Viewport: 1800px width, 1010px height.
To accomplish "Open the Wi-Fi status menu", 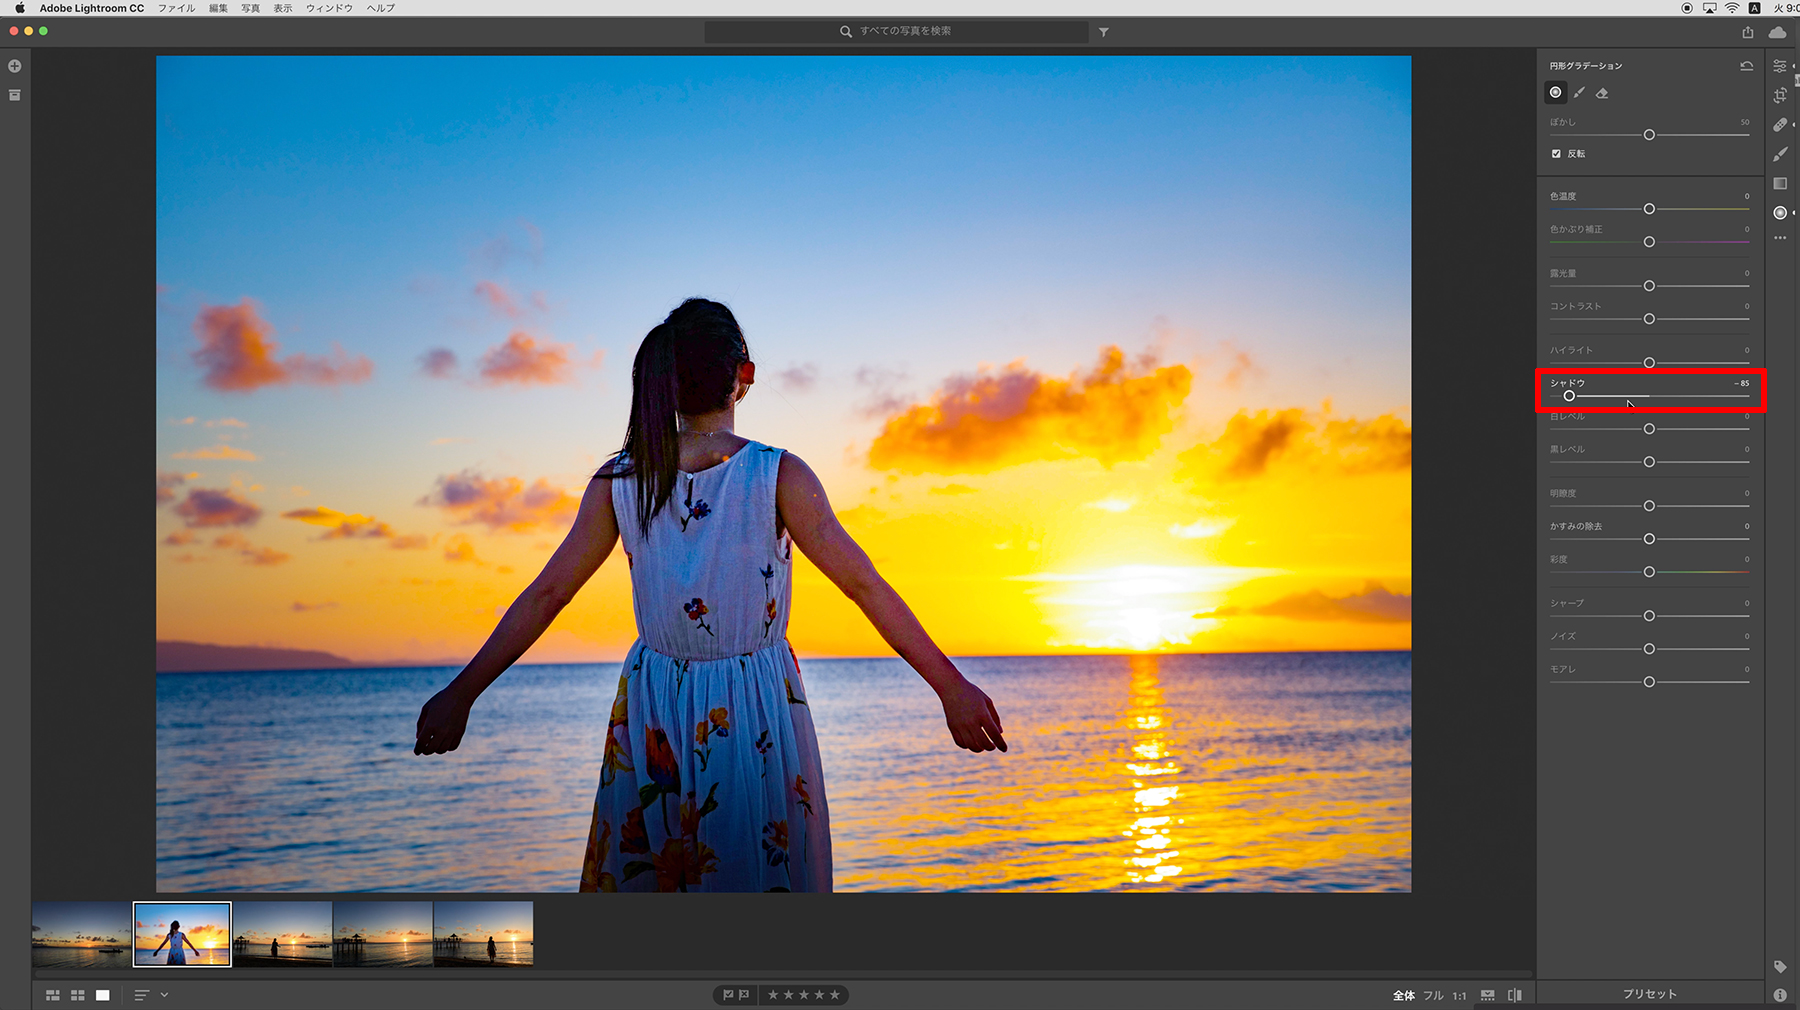I will tap(1732, 8).
